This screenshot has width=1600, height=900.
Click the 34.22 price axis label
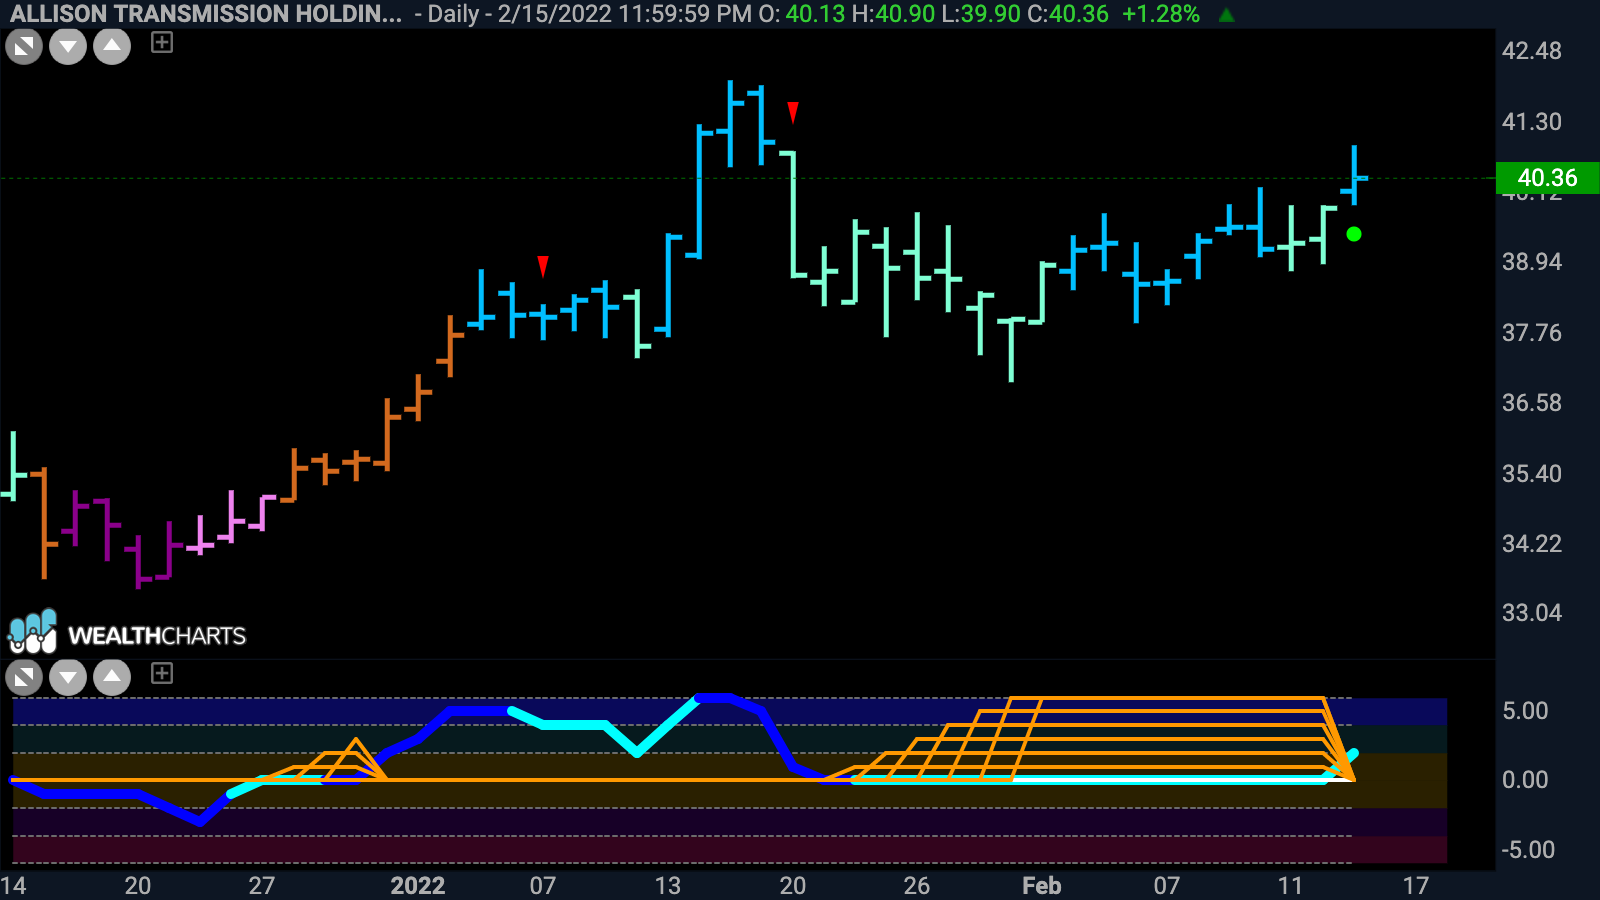pyautogui.click(x=1531, y=544)
